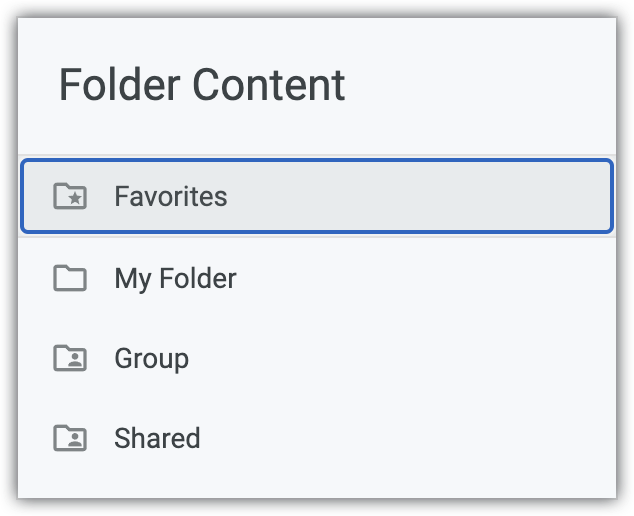Click empty right side of Favorites row
The height and width of the screenshot is (516, 634).
(x=450, y=196)
